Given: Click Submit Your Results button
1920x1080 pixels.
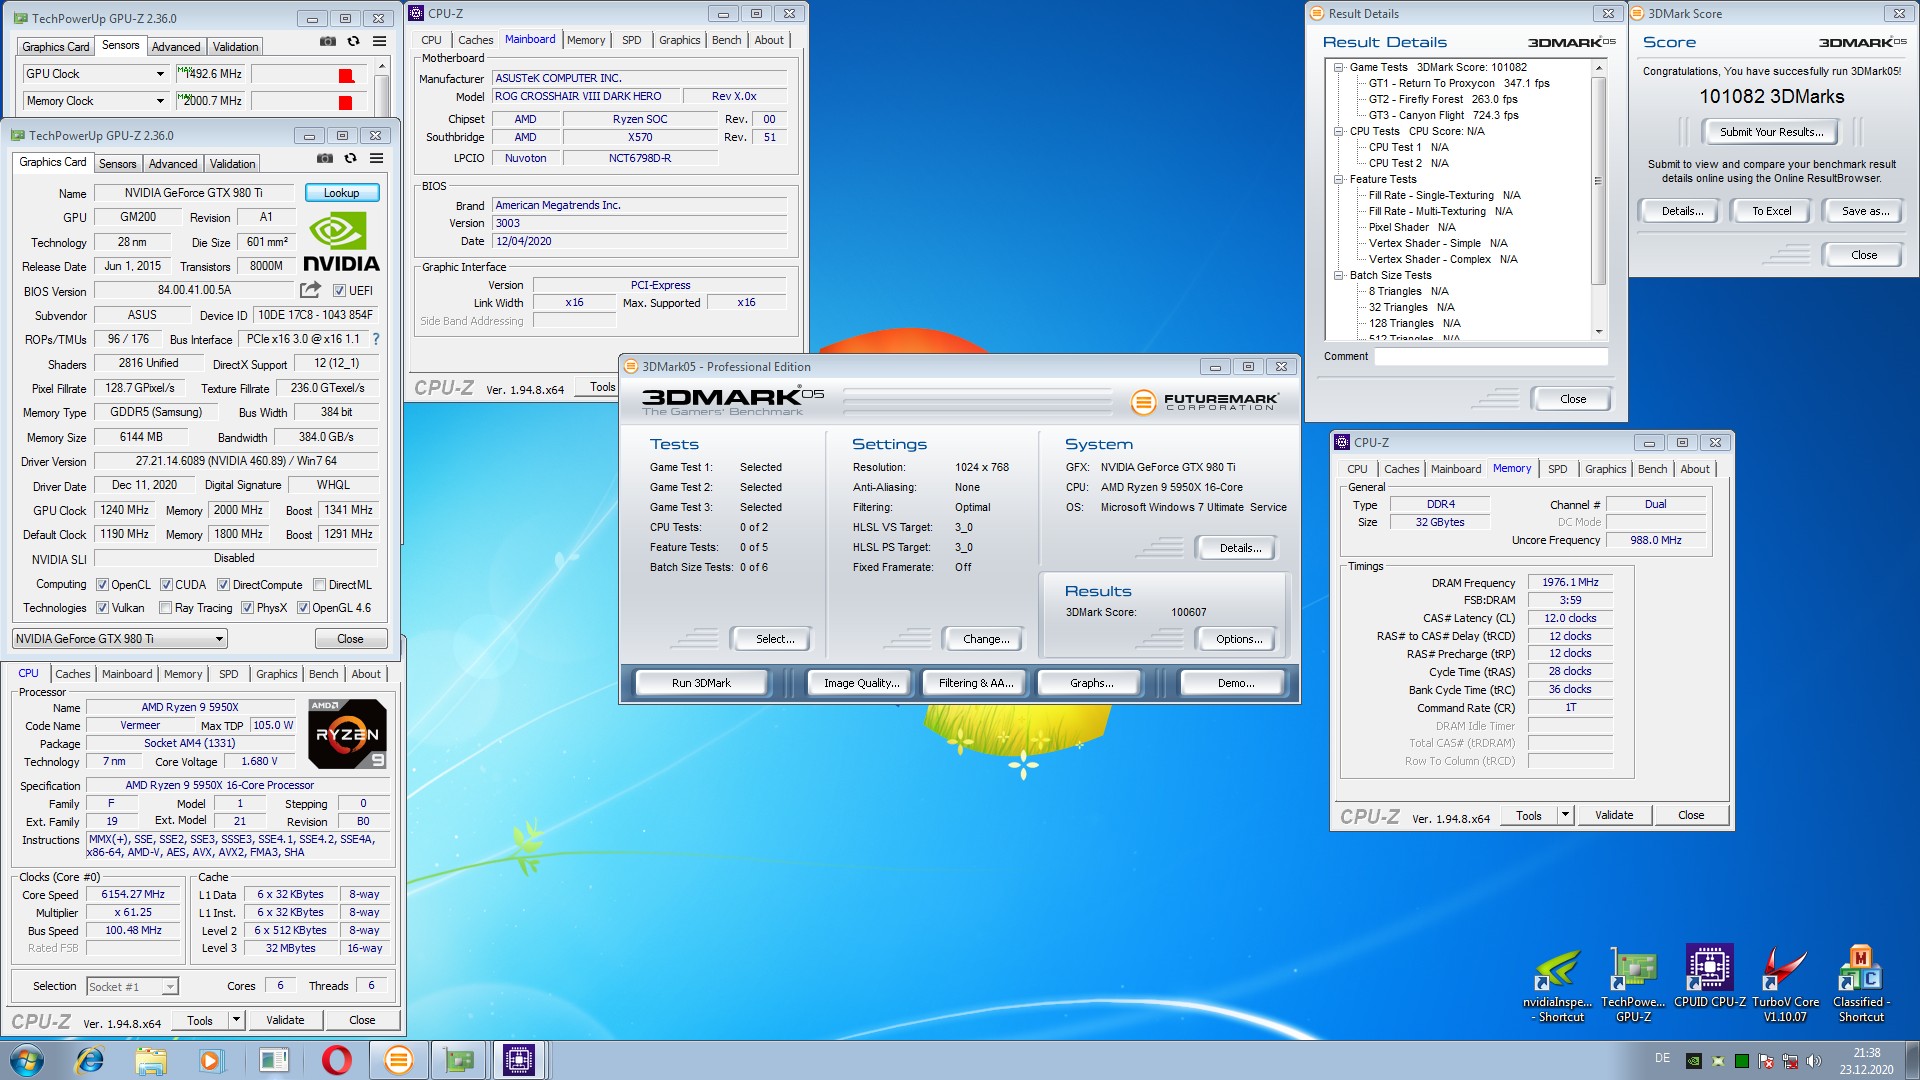Looking at the screenshot, I should pos(1771,132).
